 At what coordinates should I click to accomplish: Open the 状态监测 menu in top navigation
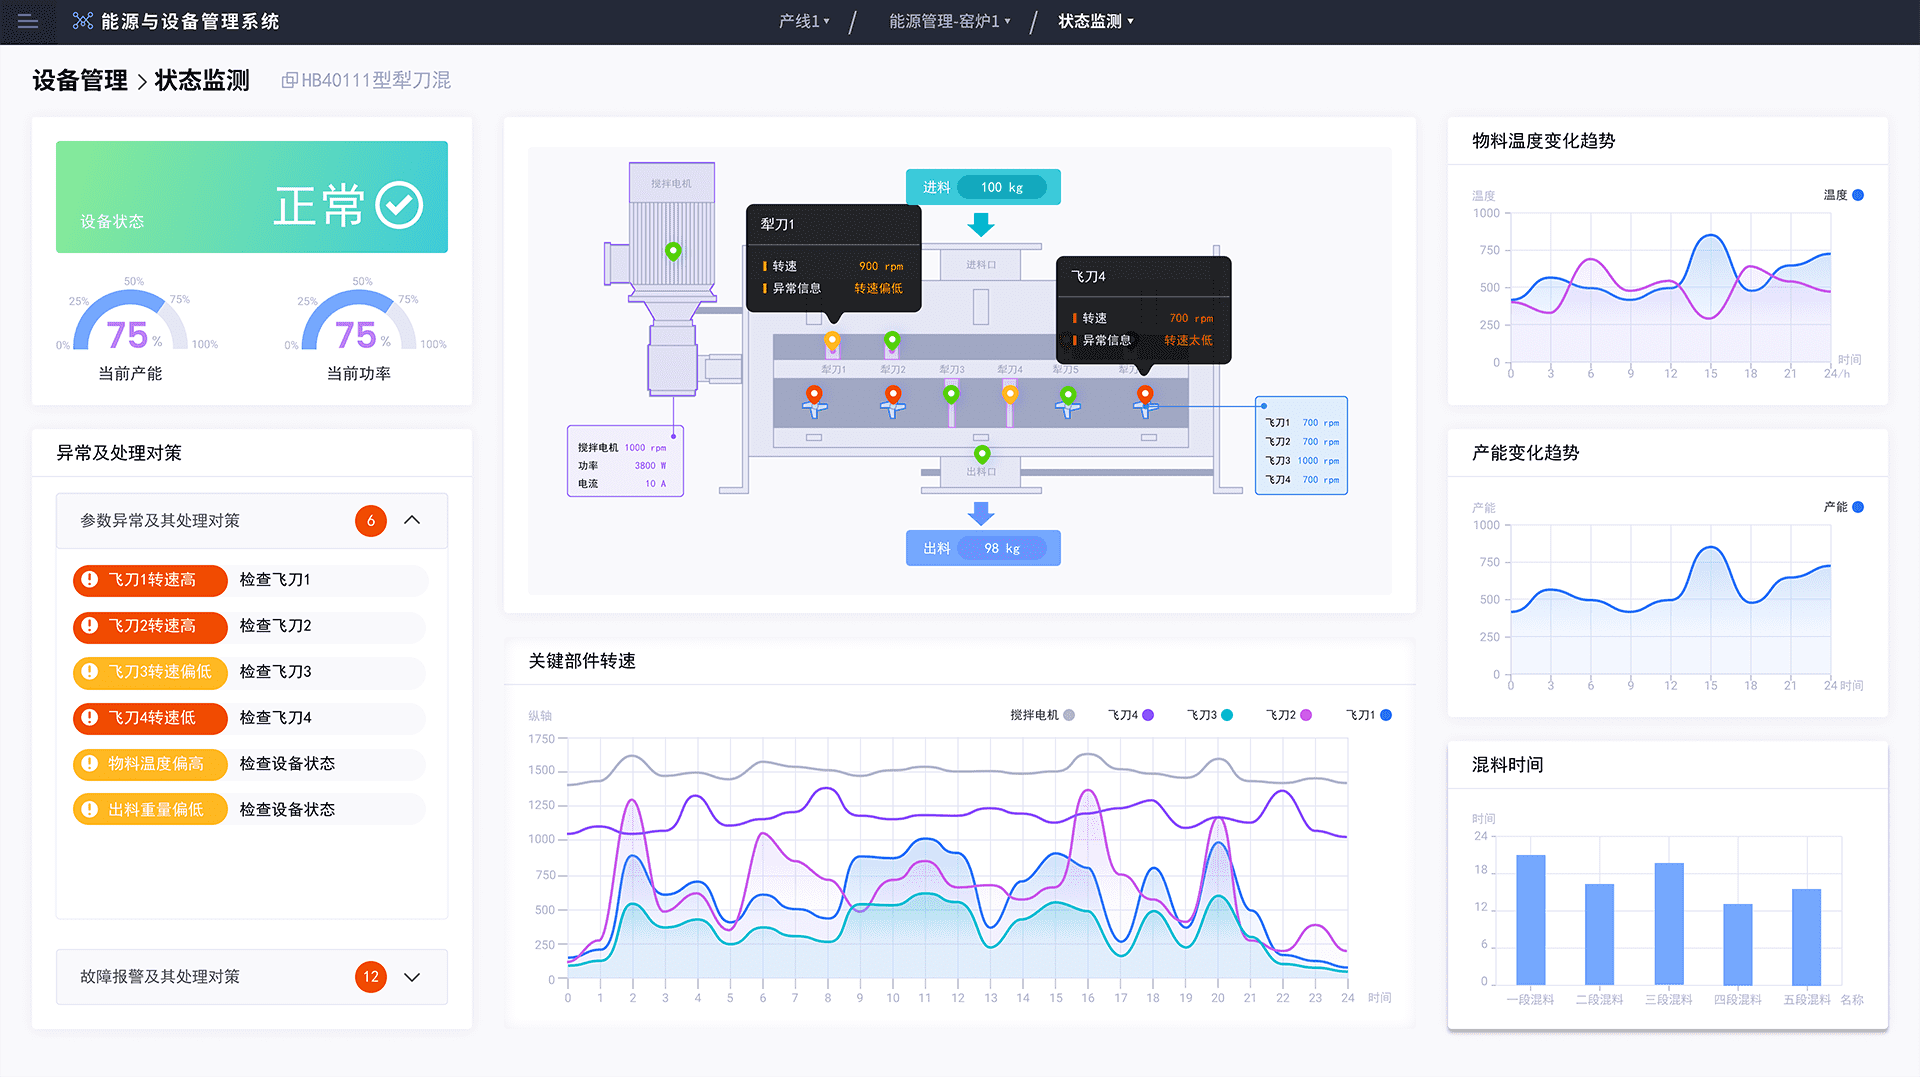tap(1095, 21)
